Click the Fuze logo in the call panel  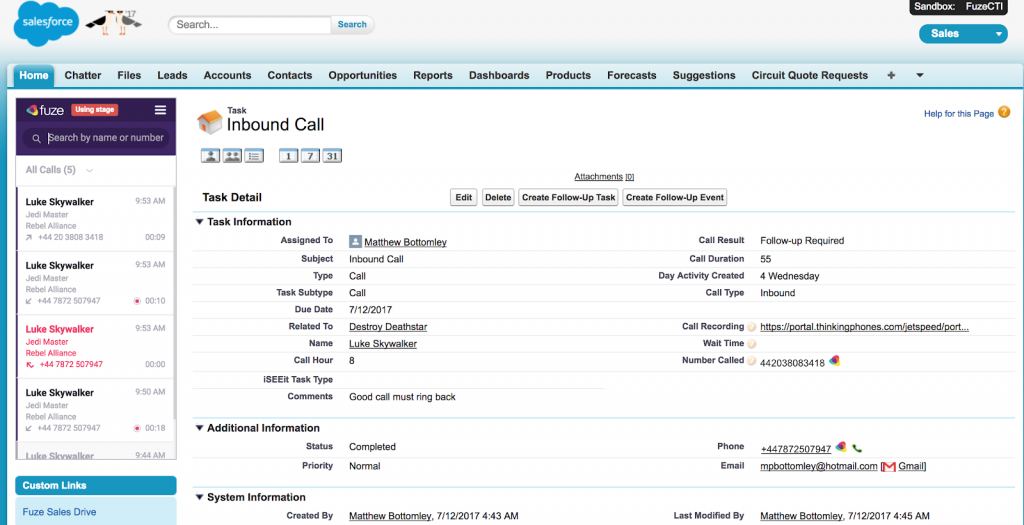[44, 110]
